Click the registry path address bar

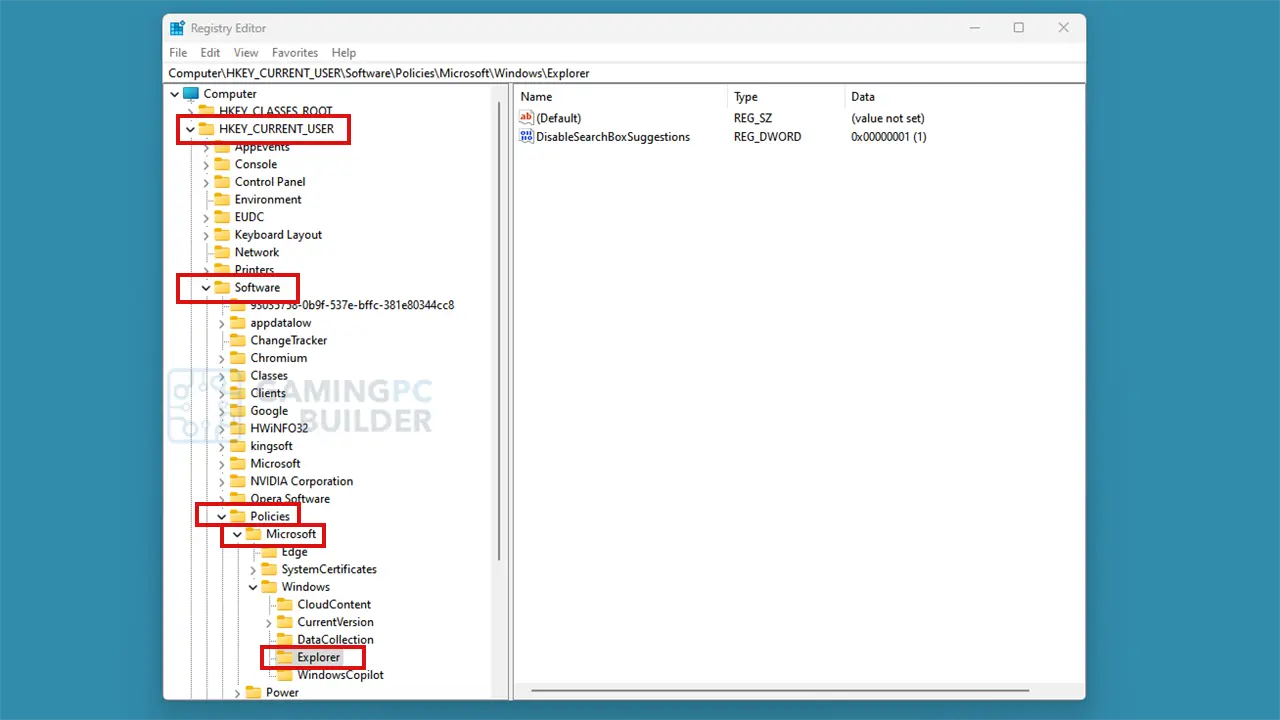tap(625, 73)
